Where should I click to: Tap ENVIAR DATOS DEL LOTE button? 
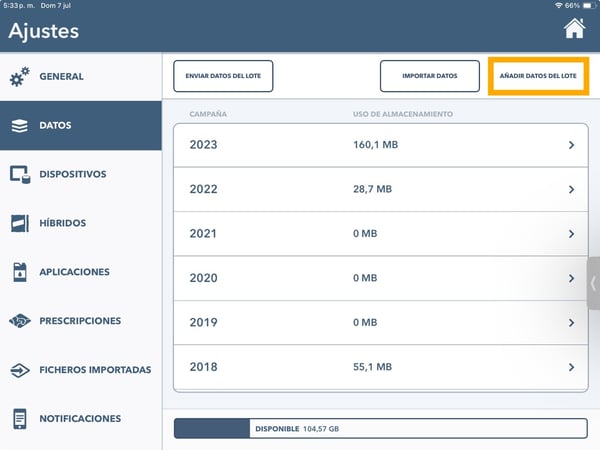(x=223, y=76)
